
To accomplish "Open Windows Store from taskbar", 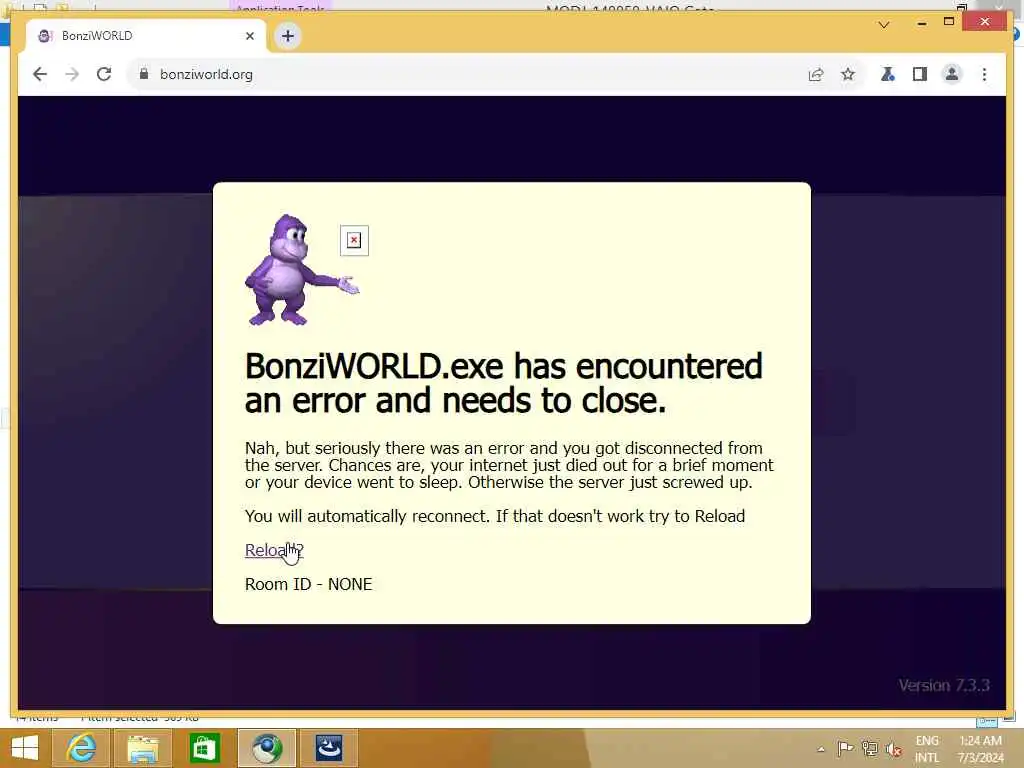I will tap(204, 748).
